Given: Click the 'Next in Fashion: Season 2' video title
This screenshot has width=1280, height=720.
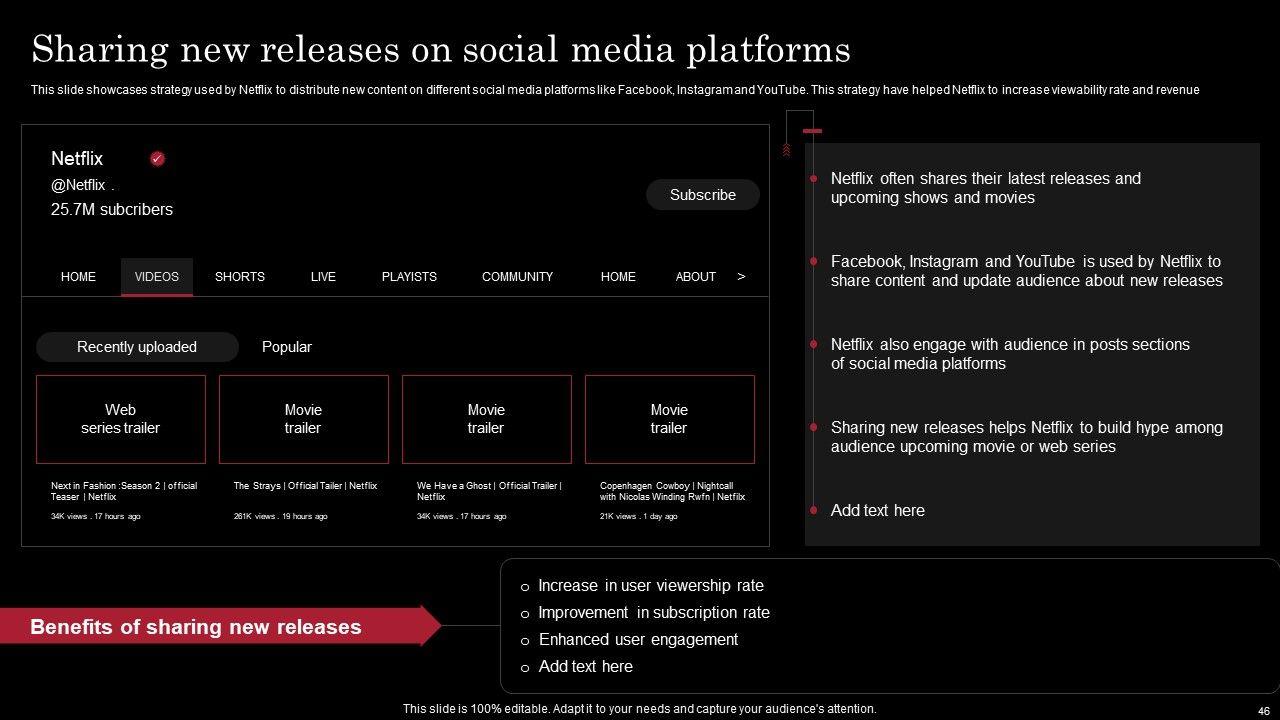Looking at the screenshot, I should [124, 491].
